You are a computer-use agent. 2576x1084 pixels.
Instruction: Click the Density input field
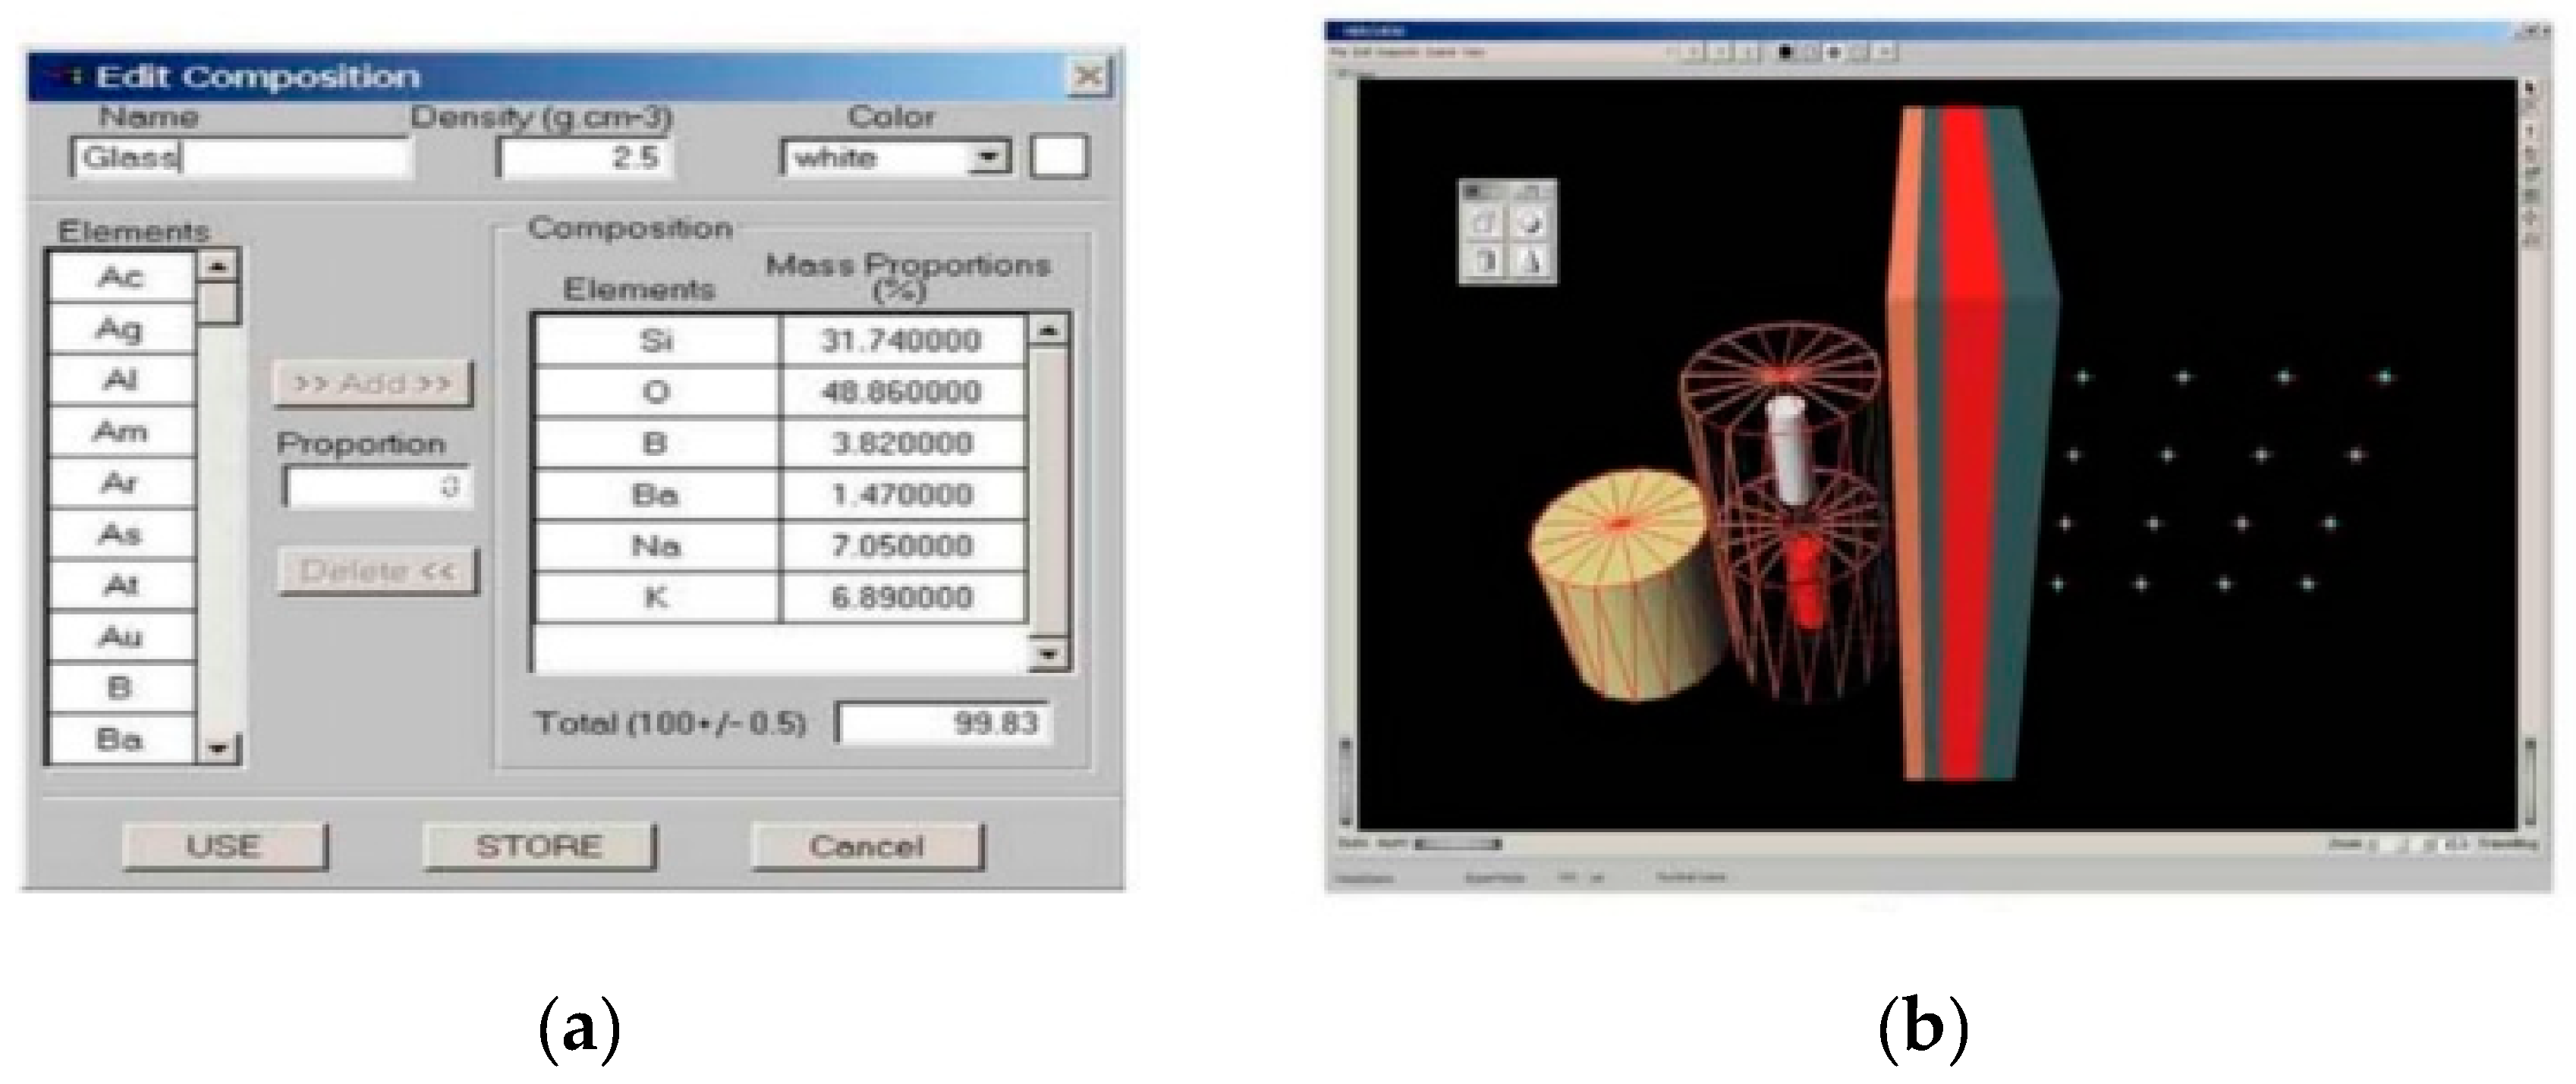pyautogui.click(x=585, y=158)
